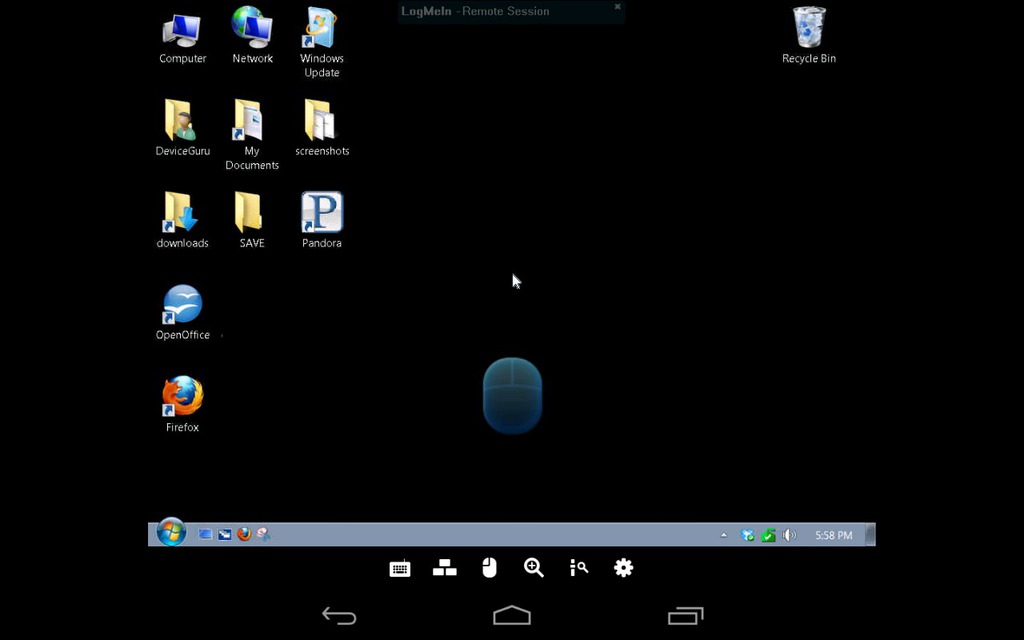Select the My Documents shortcut

[x=252, y=135]
